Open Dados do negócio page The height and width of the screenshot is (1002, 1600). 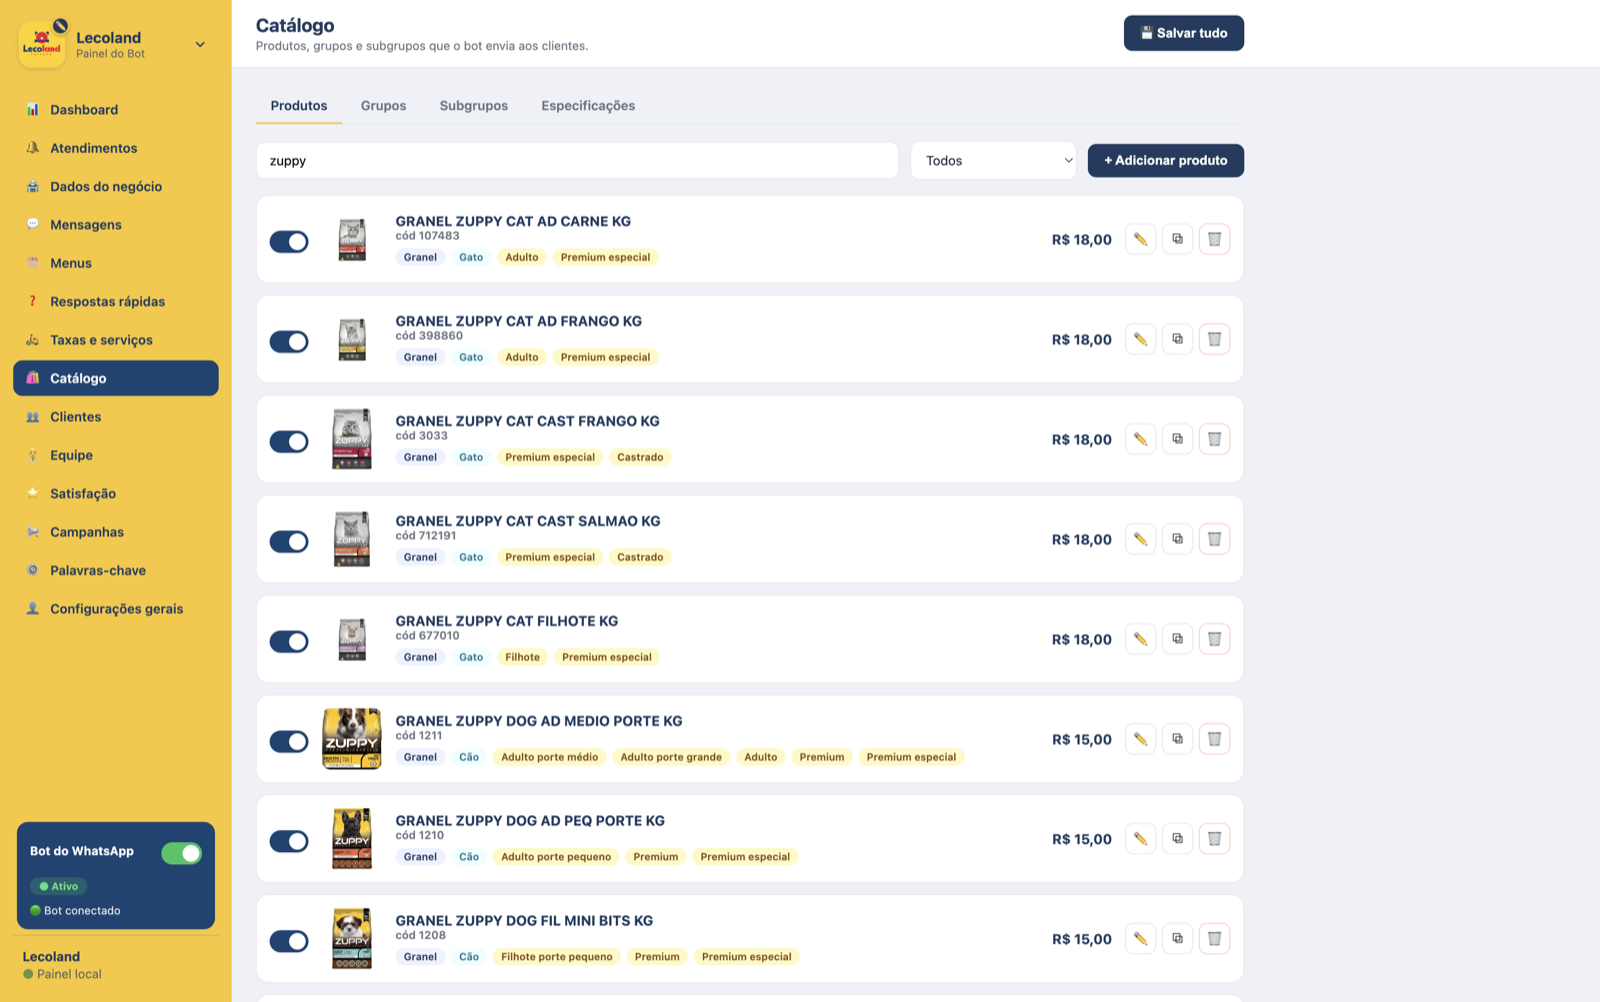pos(116,187)
